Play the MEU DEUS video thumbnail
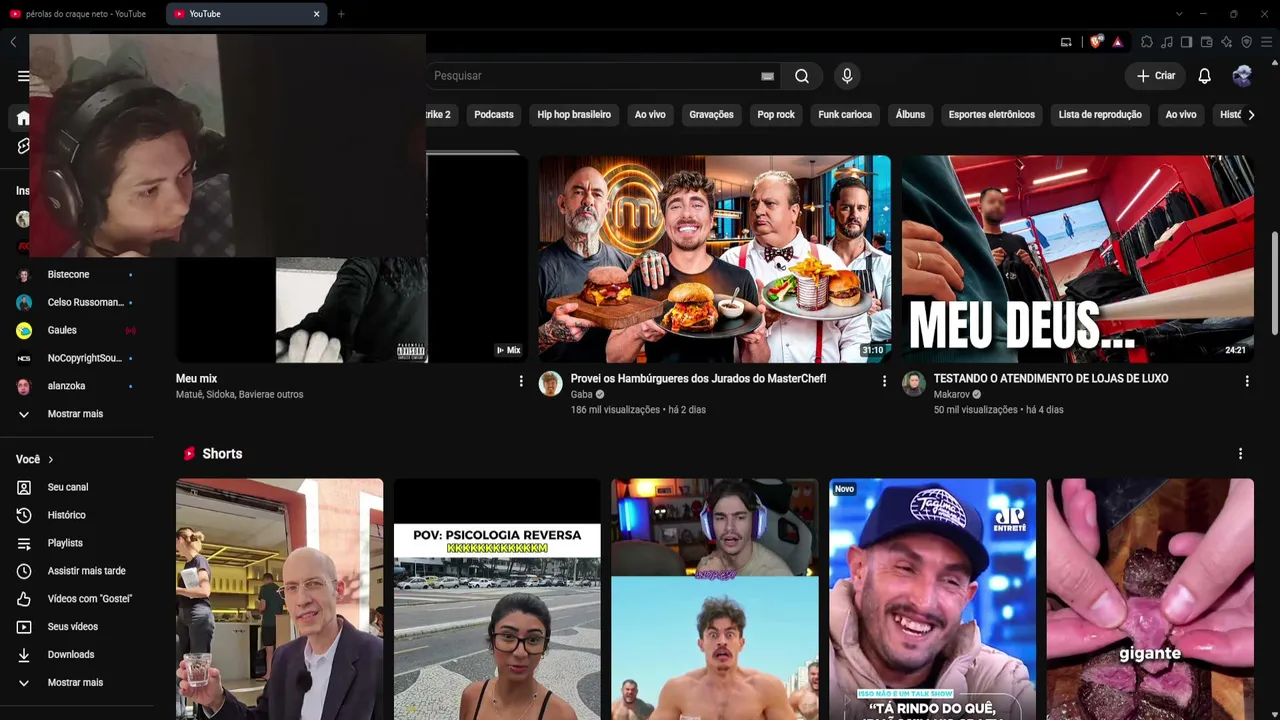 pos(1078,259)
